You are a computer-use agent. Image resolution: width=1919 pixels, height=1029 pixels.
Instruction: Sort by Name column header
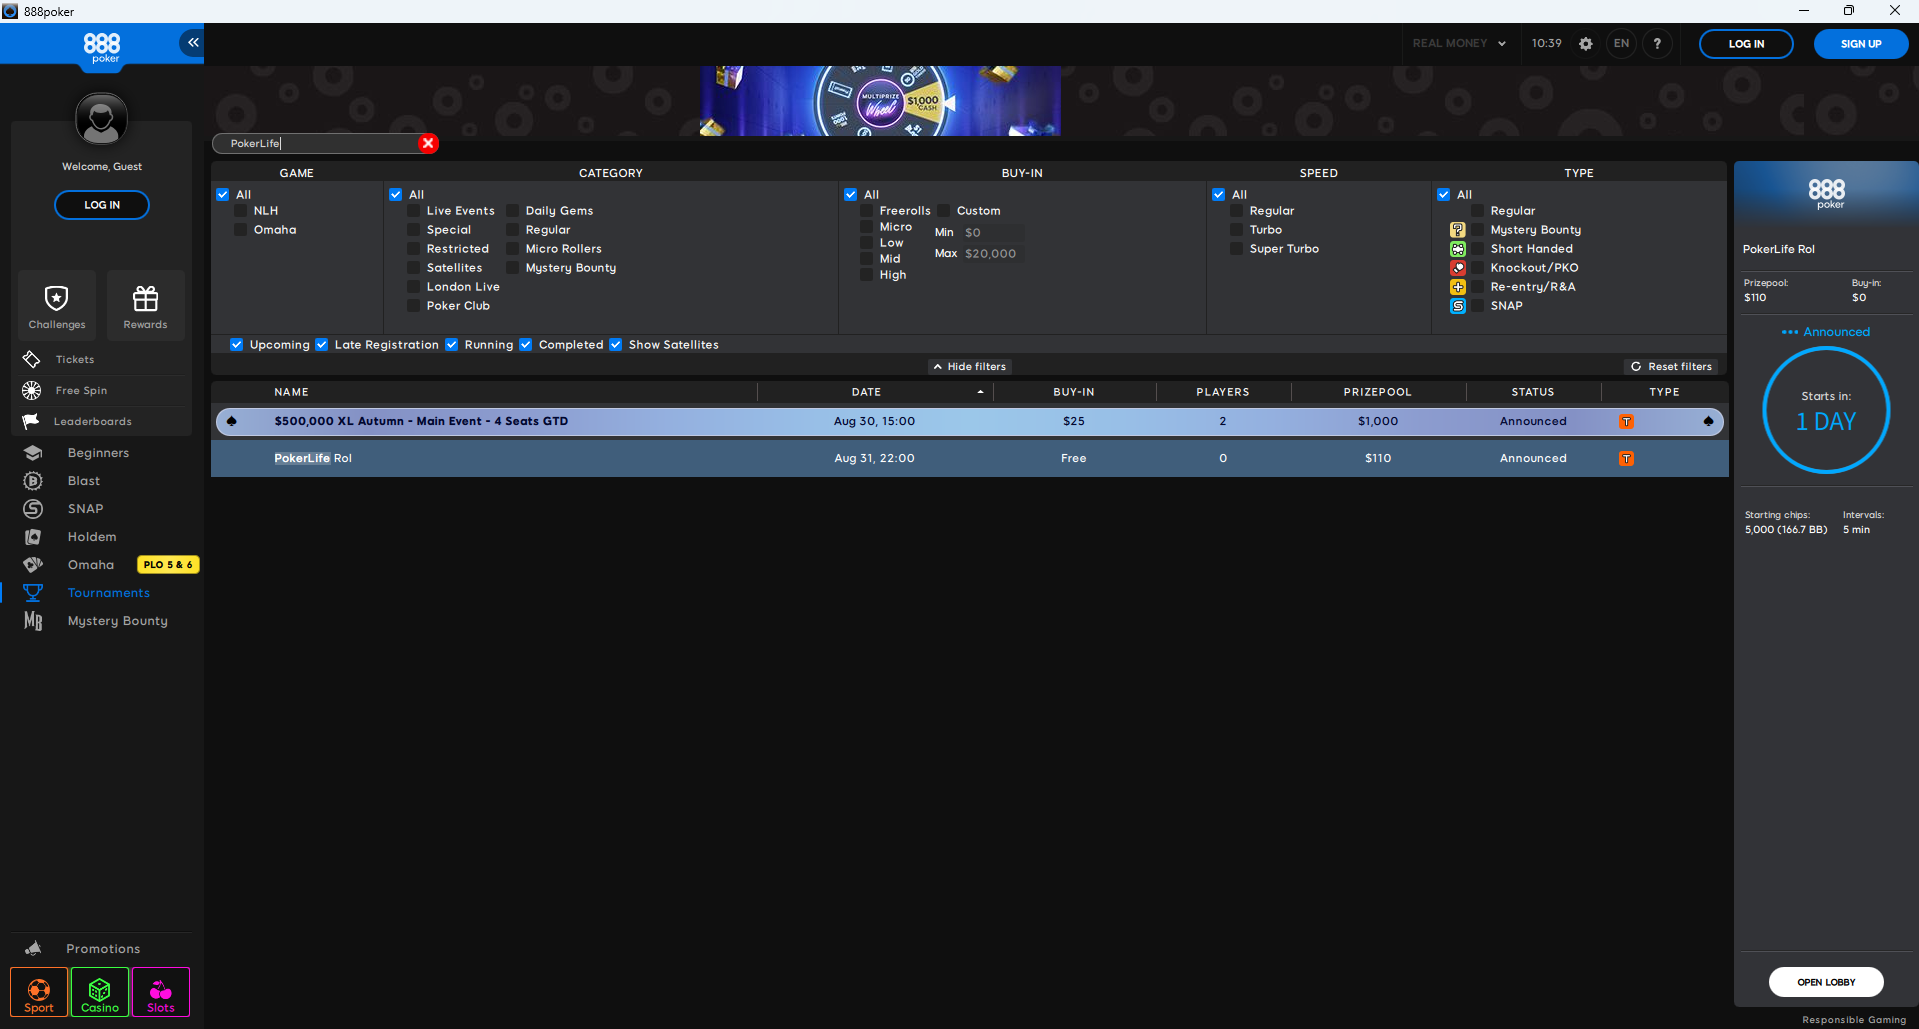click(291, 392)
